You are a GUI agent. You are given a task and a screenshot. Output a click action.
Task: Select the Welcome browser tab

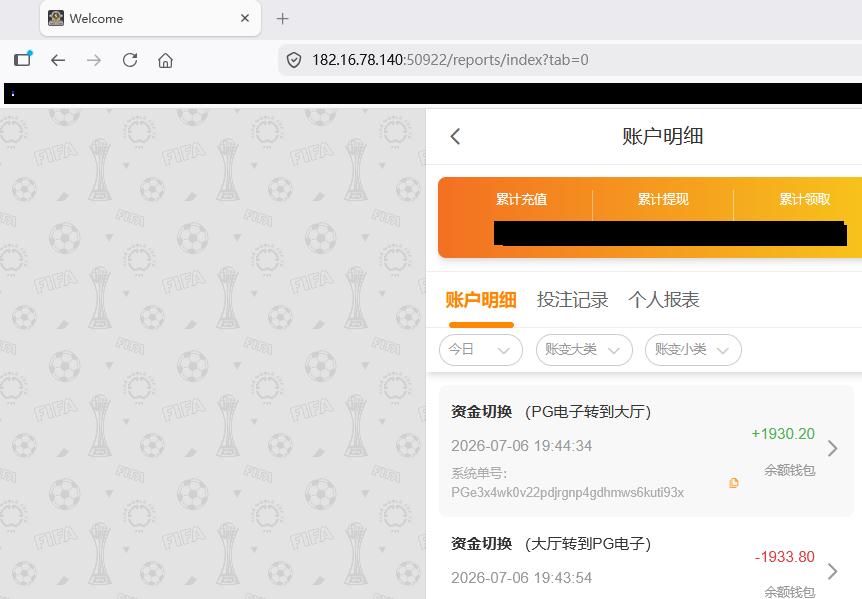(150, 18)
